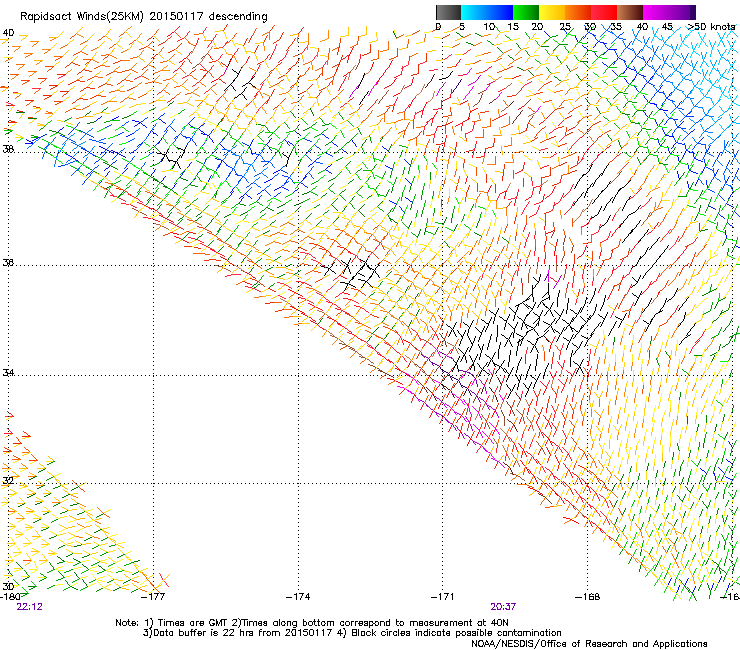Click the longitude label '-180'
Viewport: 740px width, 650px height.
coord(10,596)
